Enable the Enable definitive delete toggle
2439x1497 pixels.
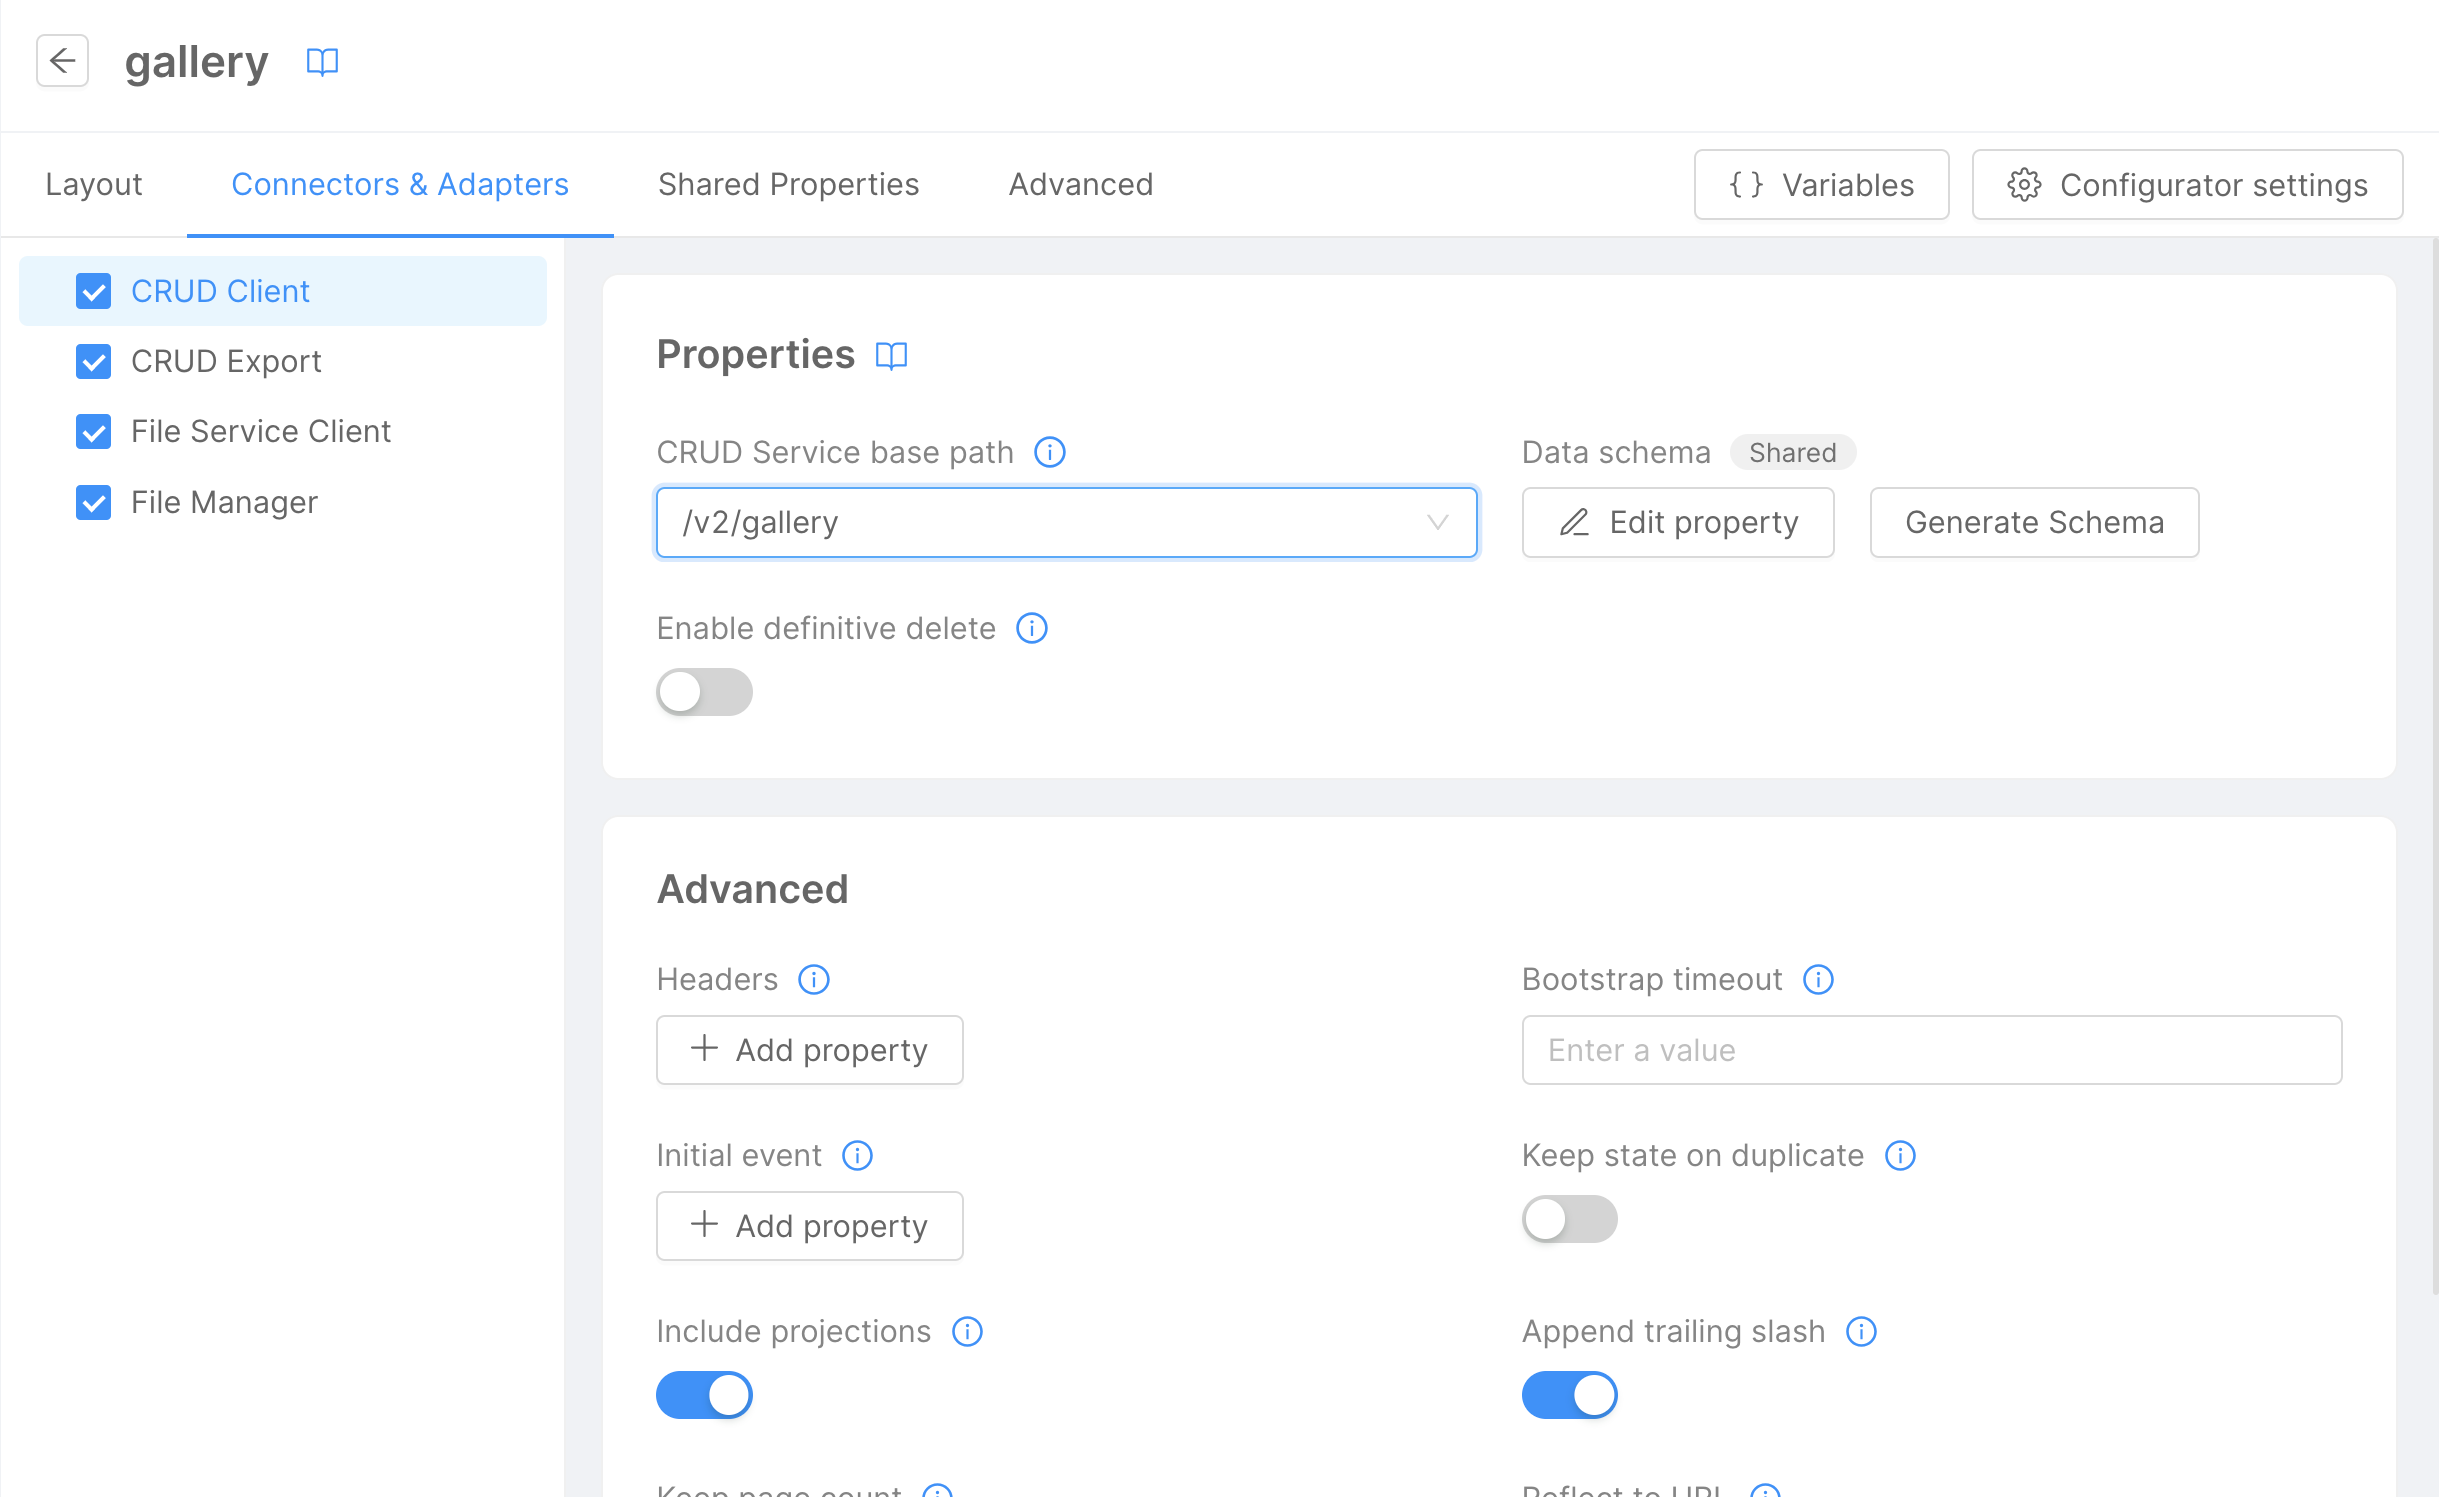[x=704, y=691]
